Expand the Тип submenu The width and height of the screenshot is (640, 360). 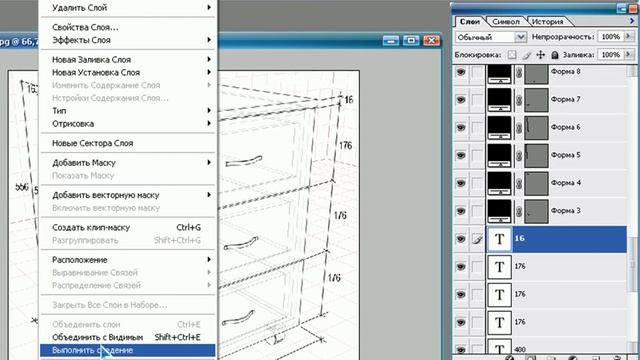coord(209,111)
